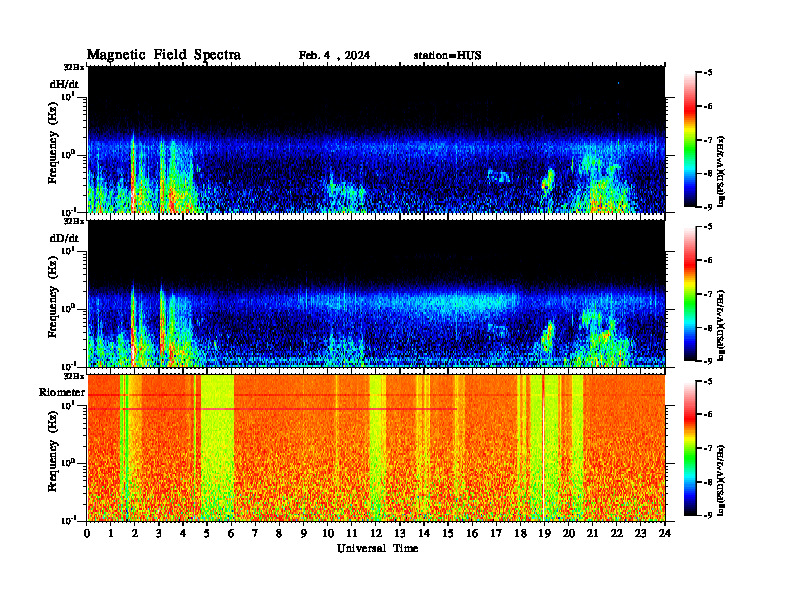Image resolution: width=792 pixels, height=612 pixels.
Task: Click the "Universal Time" axis title
Action: pyautogui.click(x=377, y=548)
